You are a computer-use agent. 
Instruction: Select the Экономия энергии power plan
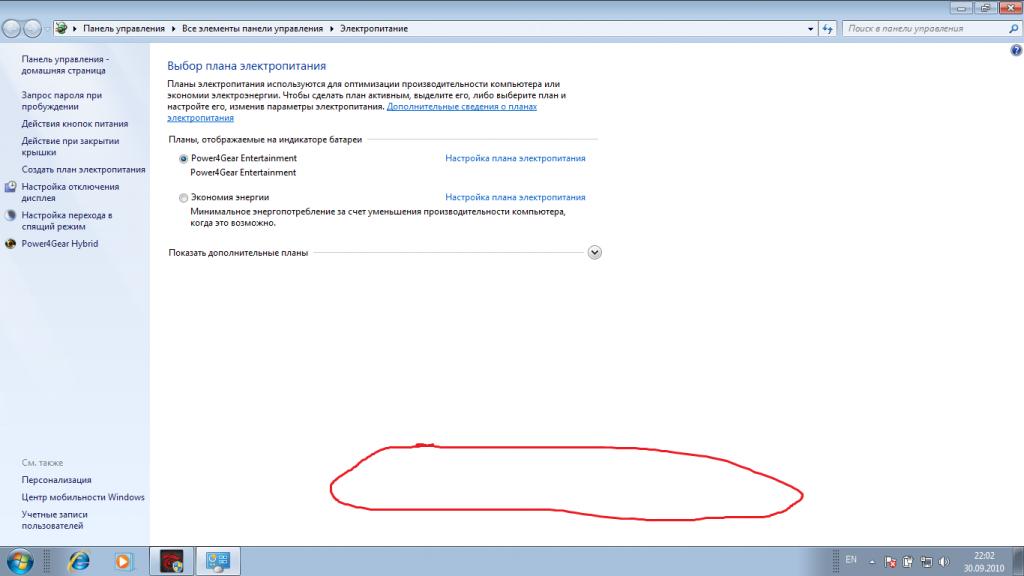[183, 197]
